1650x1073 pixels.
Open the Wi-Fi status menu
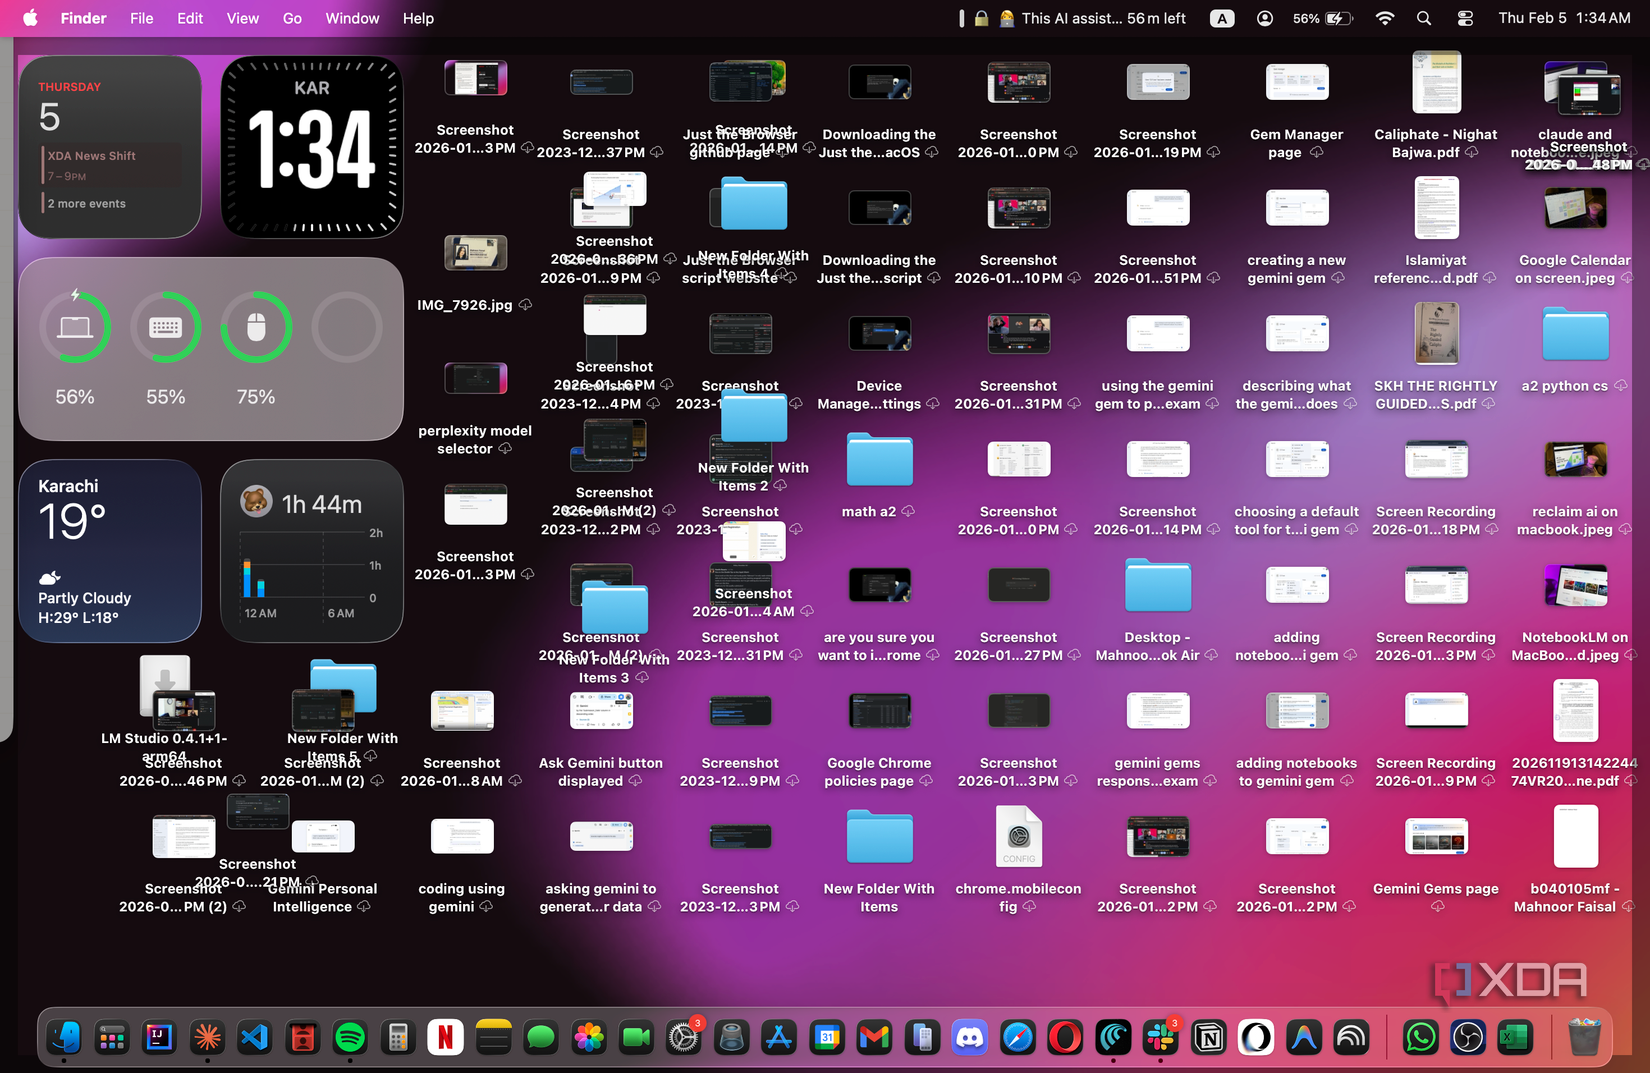(x=1385, y=18)
